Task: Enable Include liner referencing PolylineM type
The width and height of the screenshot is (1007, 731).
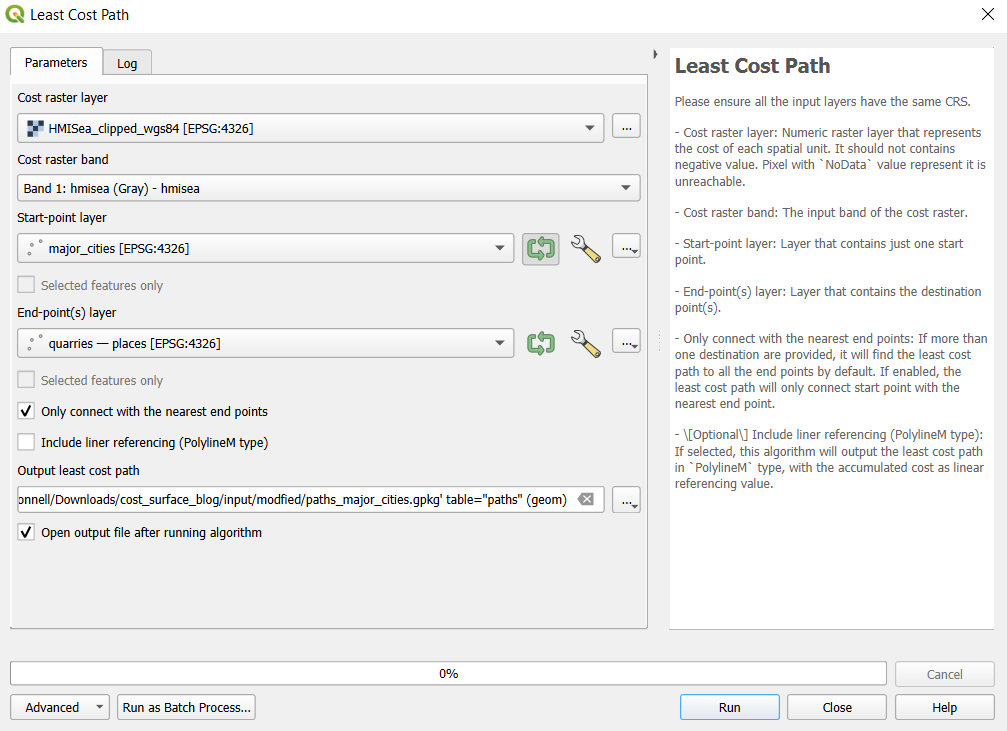Action: [25, 441]
